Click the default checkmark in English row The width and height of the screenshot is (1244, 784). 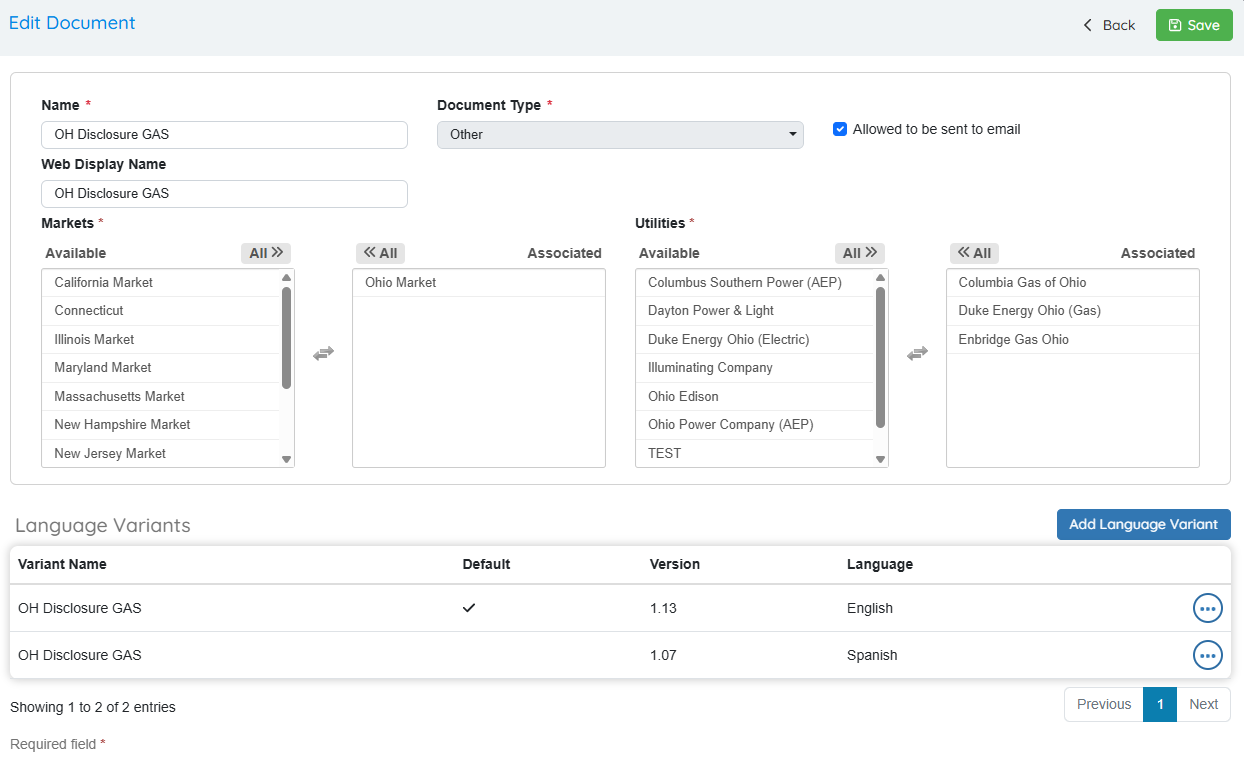tap(469, 608)
